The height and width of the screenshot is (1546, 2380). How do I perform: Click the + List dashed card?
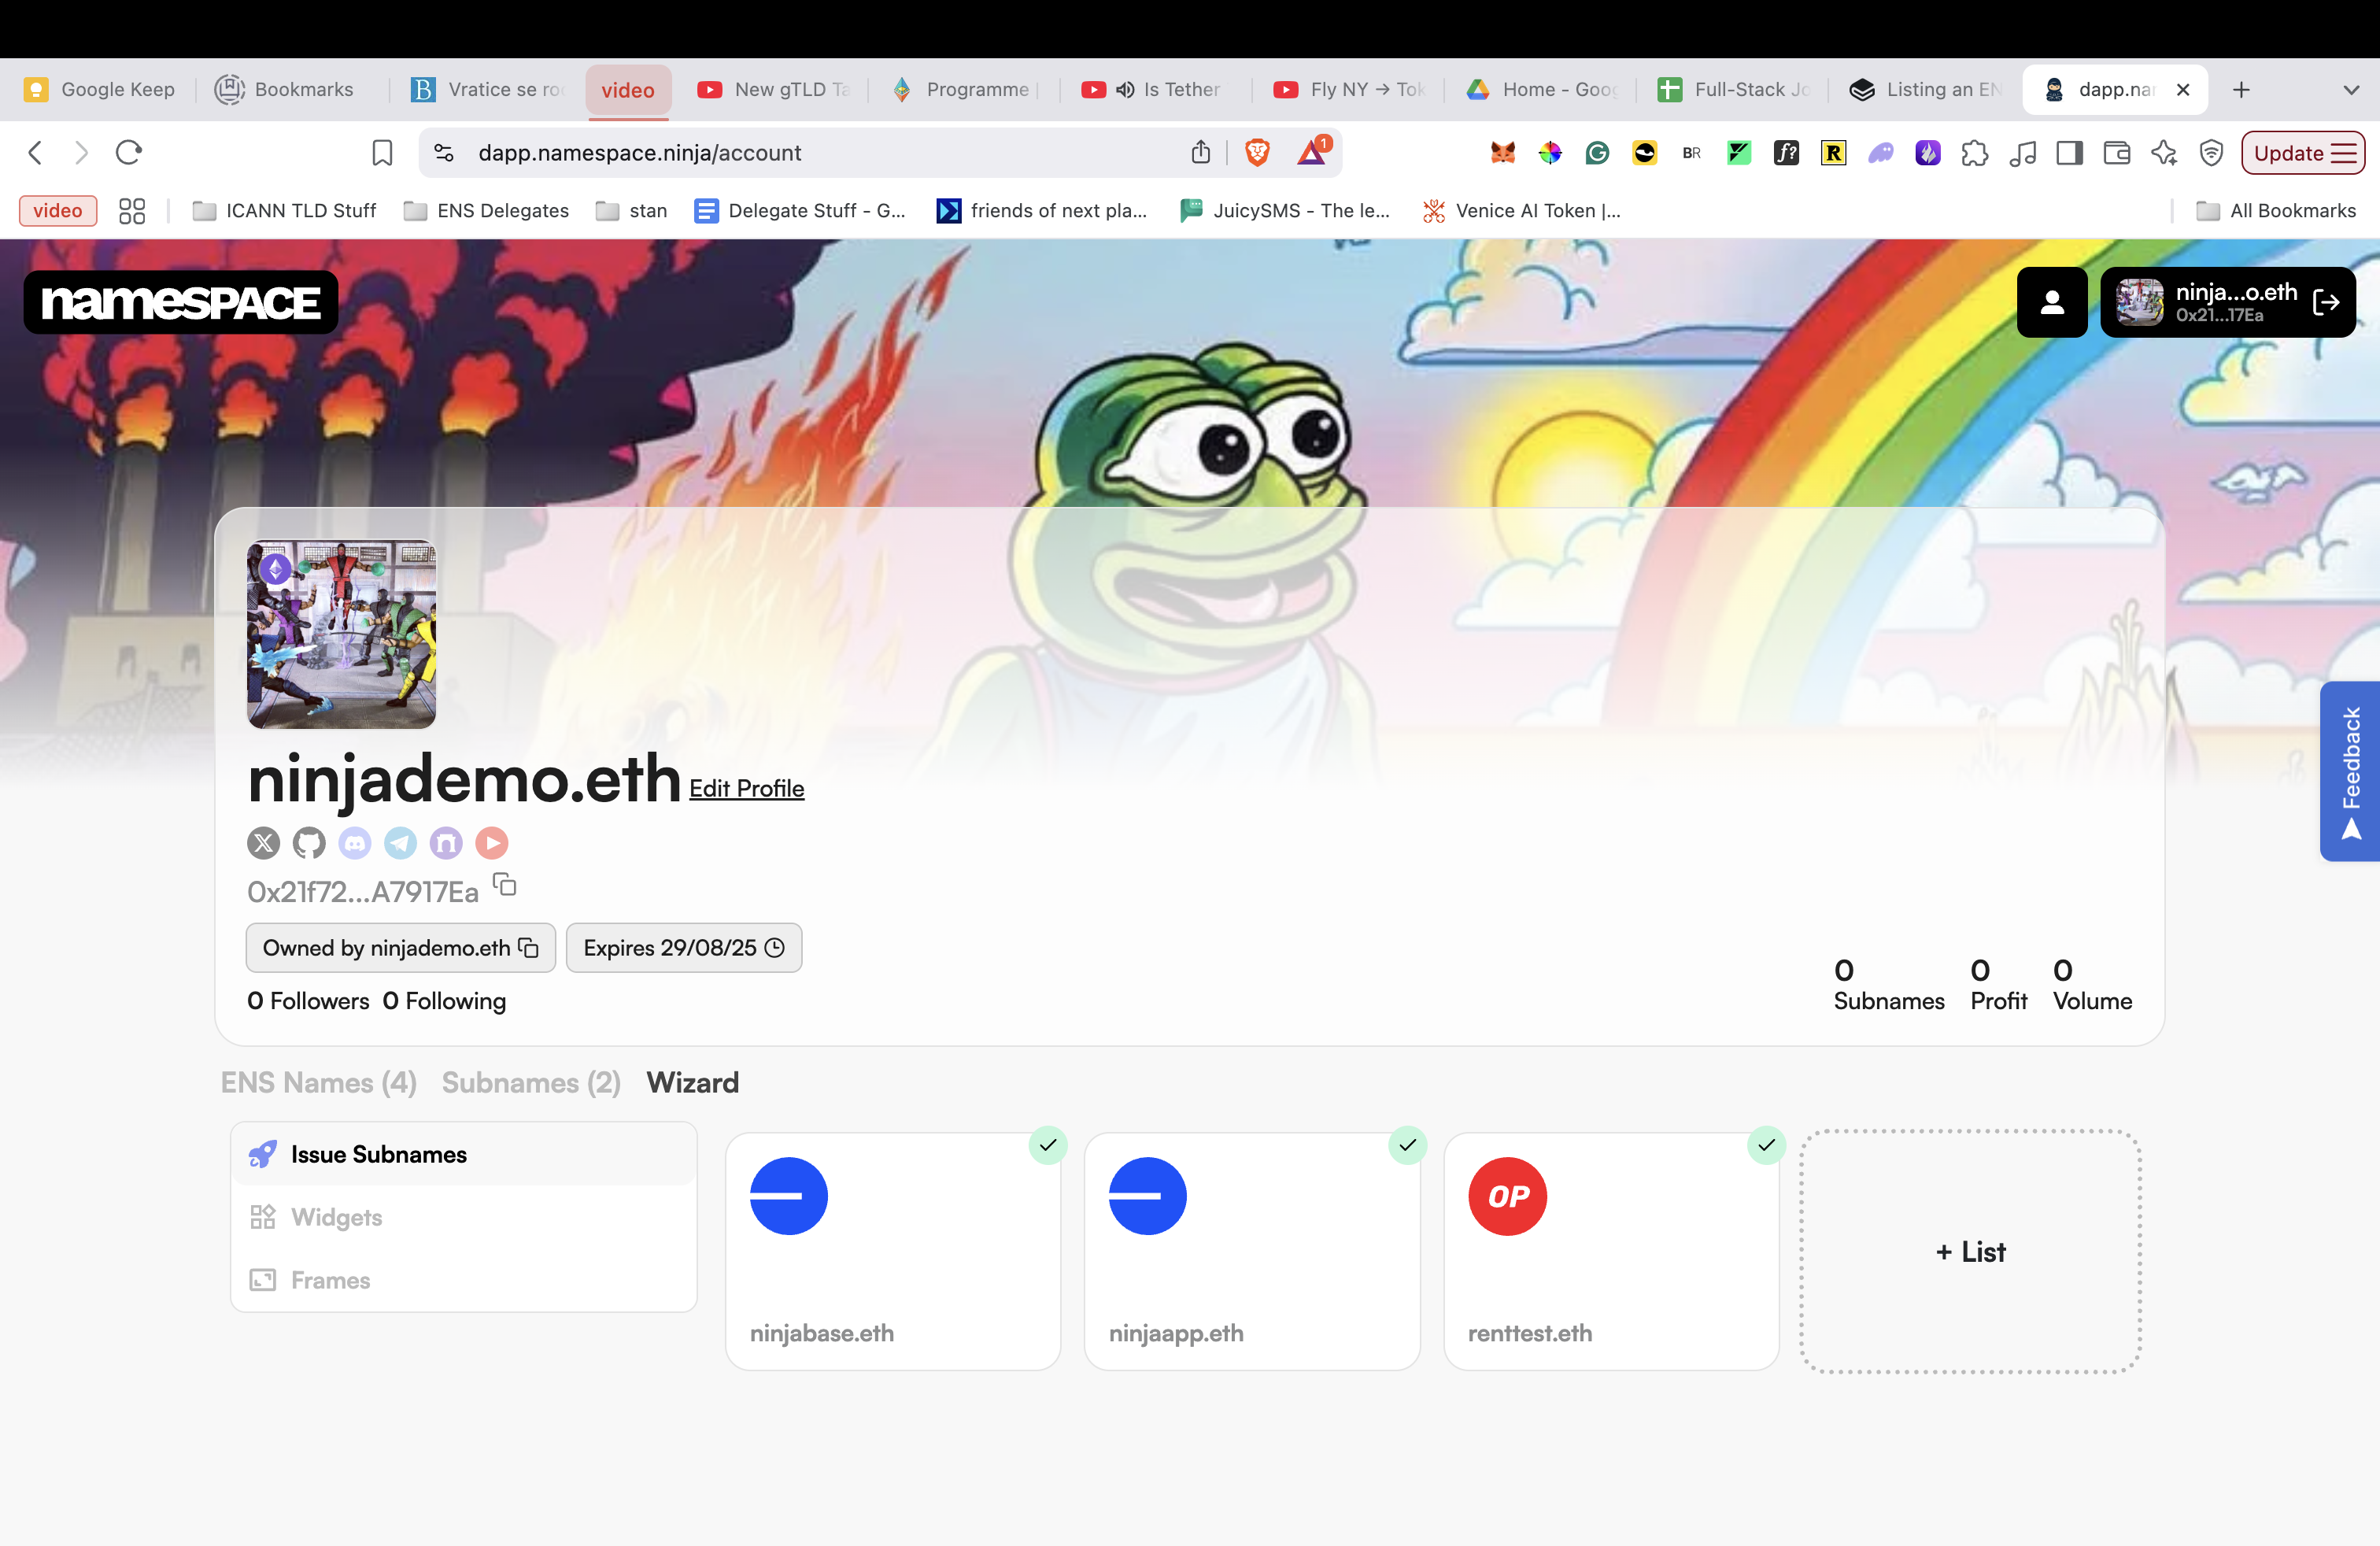coord(1970,1251)
